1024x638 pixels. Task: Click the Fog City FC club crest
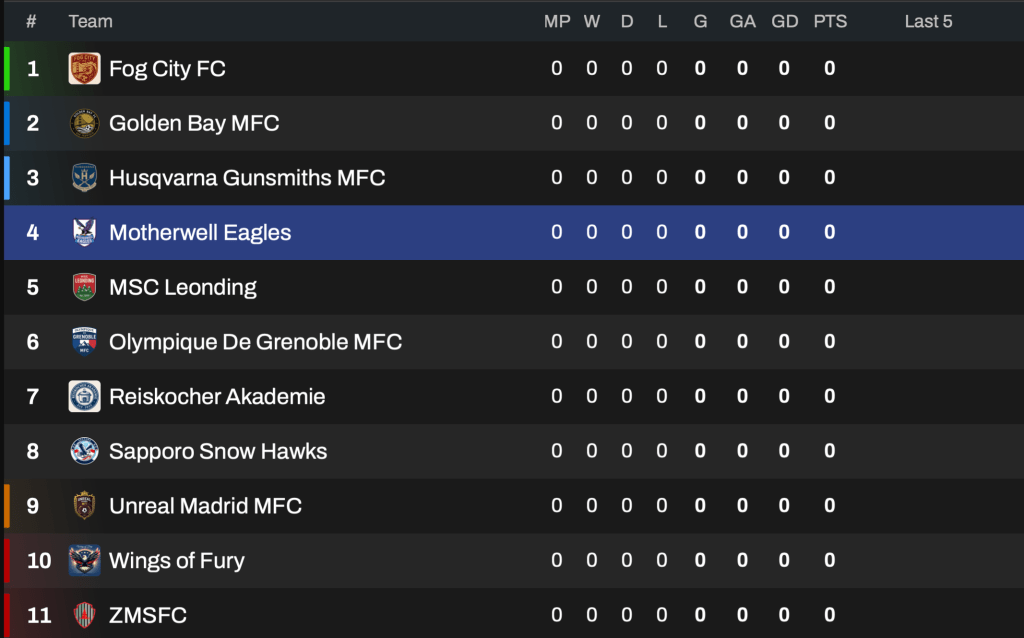(84, 69)
